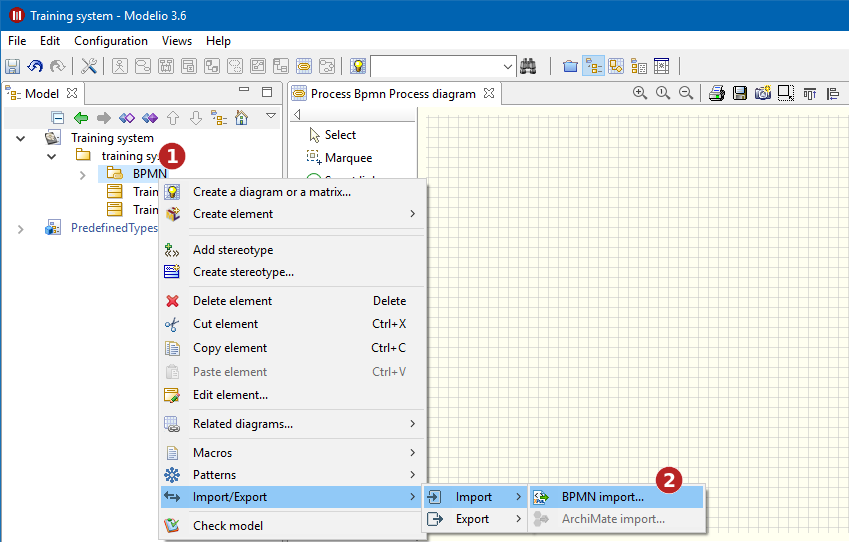Open the Help menu
Screen dimensions: 849x542
[x=218, y=41]
